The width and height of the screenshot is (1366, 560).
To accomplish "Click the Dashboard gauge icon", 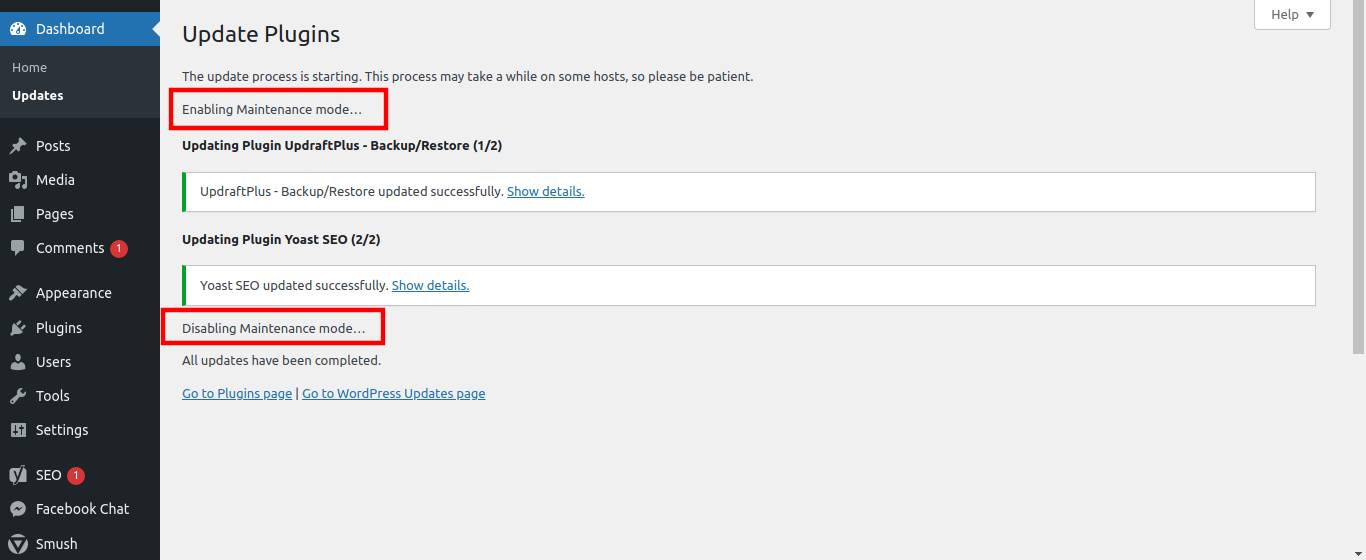I will (x=18, y=29).
